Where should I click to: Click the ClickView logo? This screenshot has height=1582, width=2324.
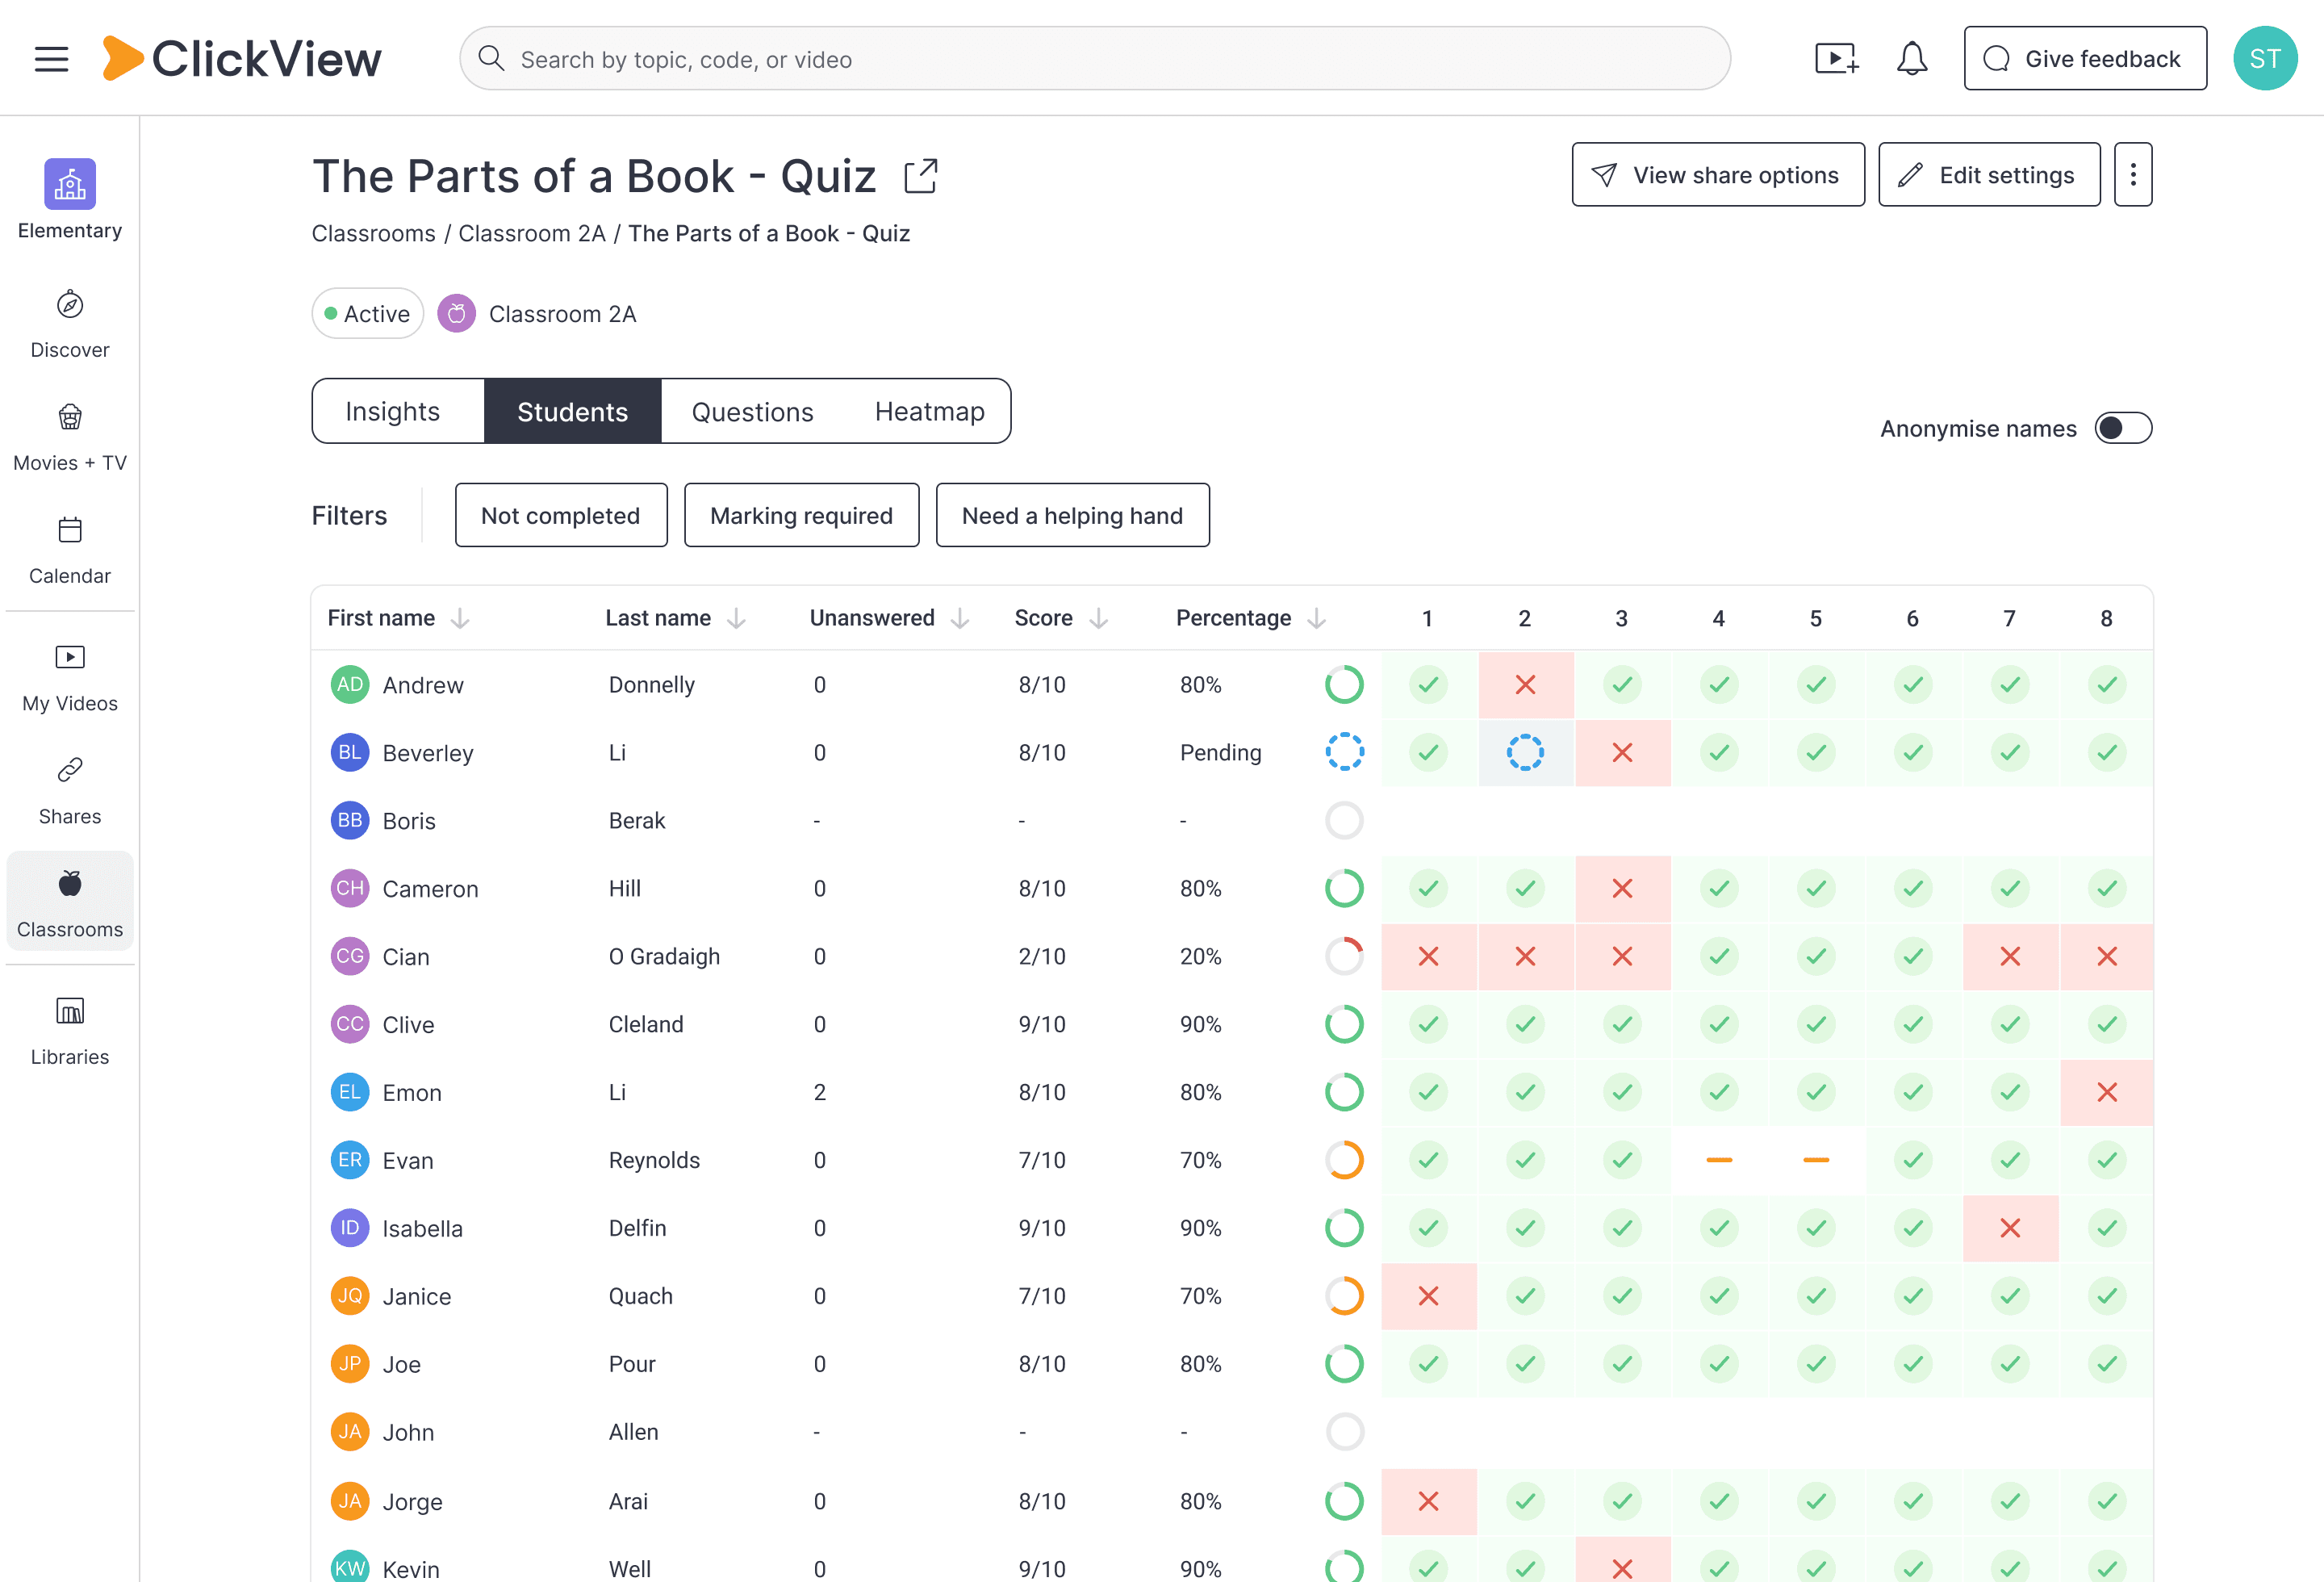(x=242, y=58)
